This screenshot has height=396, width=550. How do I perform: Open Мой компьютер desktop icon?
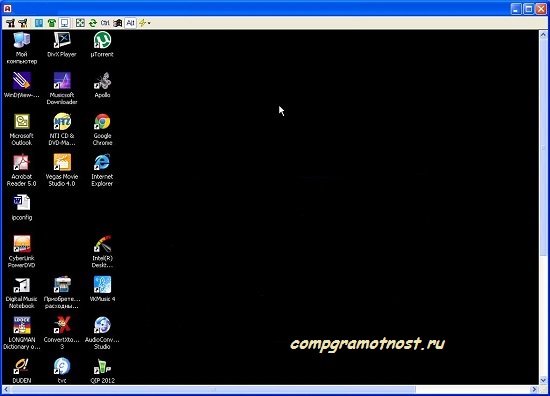pyautogui.click(x=21, y=48)
